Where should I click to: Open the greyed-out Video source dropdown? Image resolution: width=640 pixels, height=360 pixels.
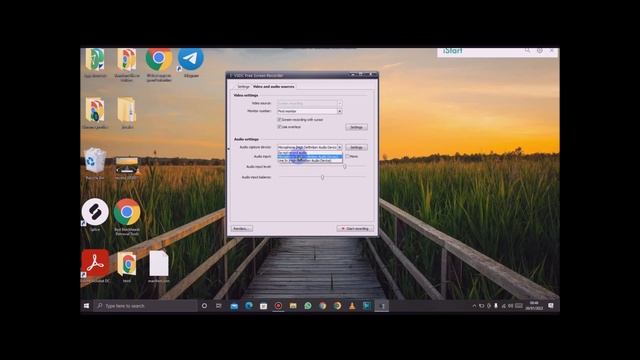[x=310, y=103]
